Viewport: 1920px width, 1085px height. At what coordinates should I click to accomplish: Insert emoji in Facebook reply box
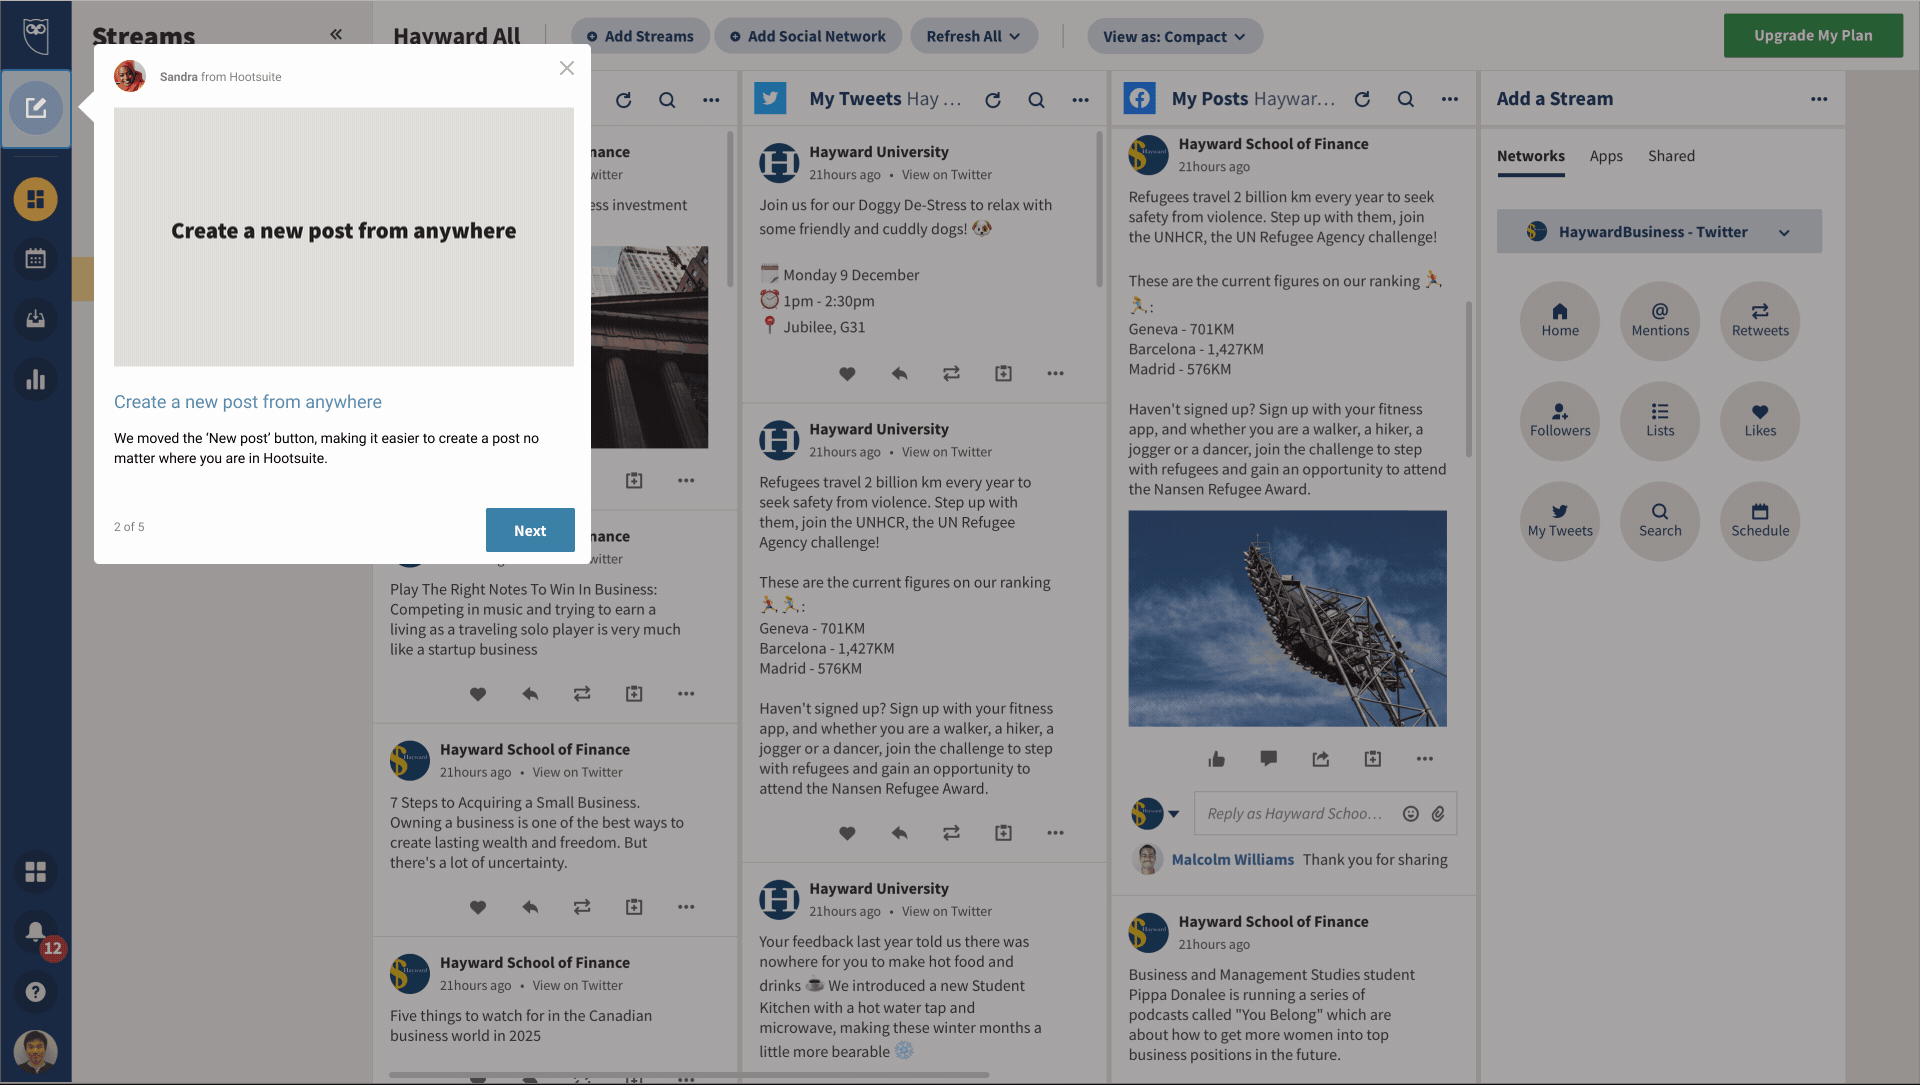pyautogui.click(x=1411, y=814)
